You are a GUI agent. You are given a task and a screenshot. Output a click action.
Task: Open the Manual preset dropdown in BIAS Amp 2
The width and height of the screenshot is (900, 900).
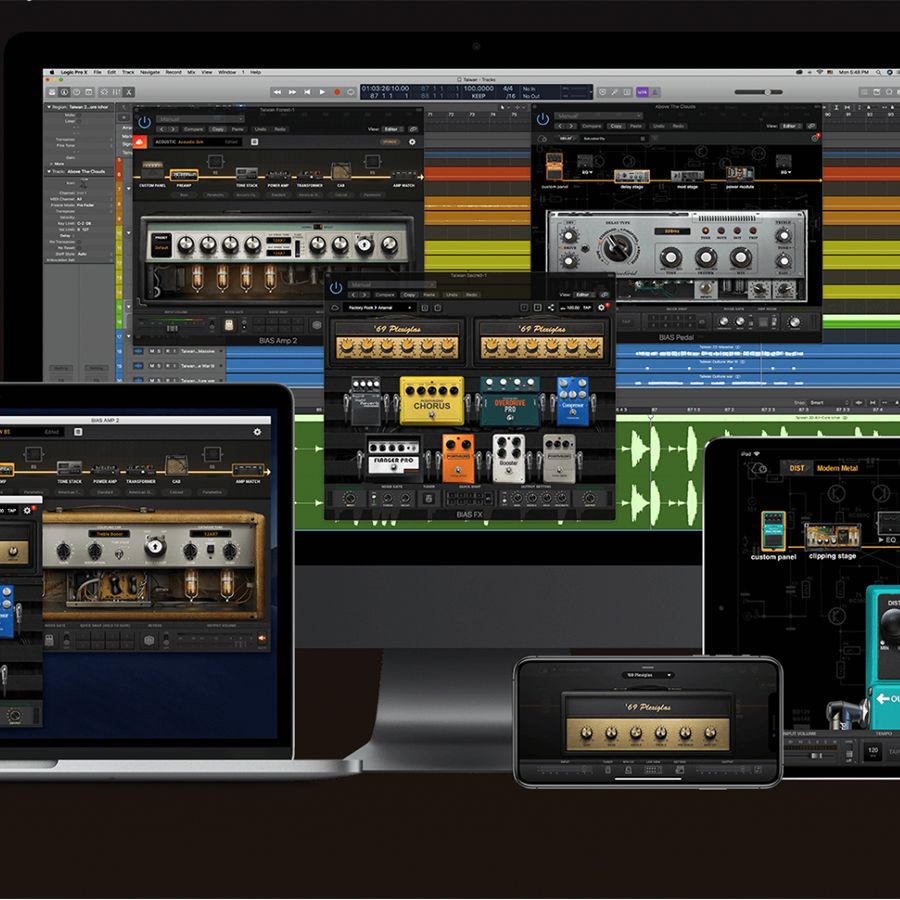pos(200,119)
